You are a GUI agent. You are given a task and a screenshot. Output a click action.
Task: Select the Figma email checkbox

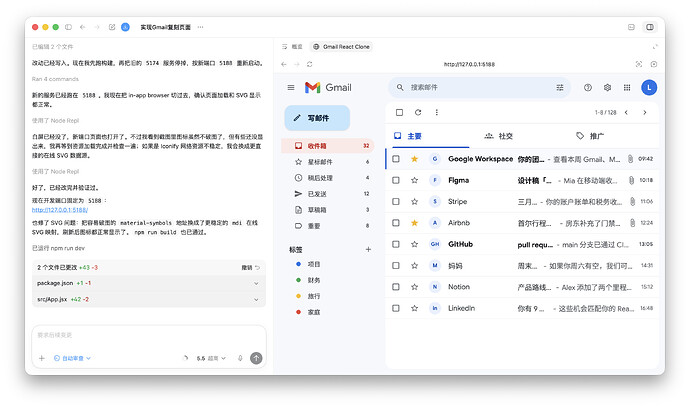point(396,180)
